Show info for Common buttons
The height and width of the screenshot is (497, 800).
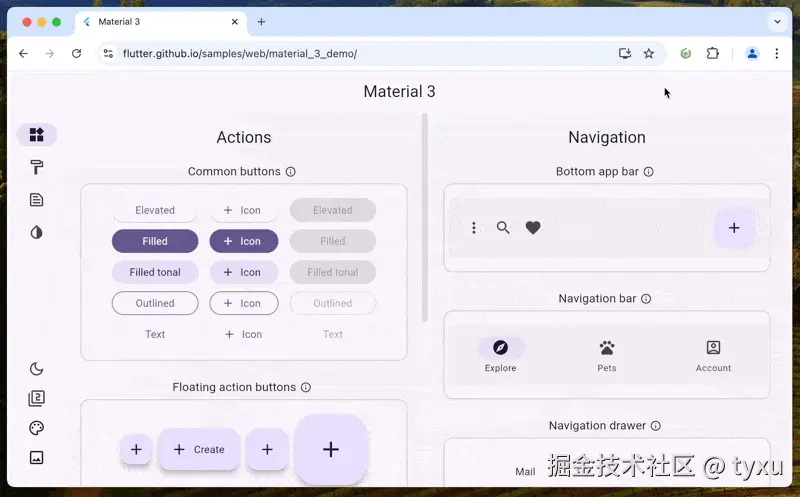click(290, 171)
